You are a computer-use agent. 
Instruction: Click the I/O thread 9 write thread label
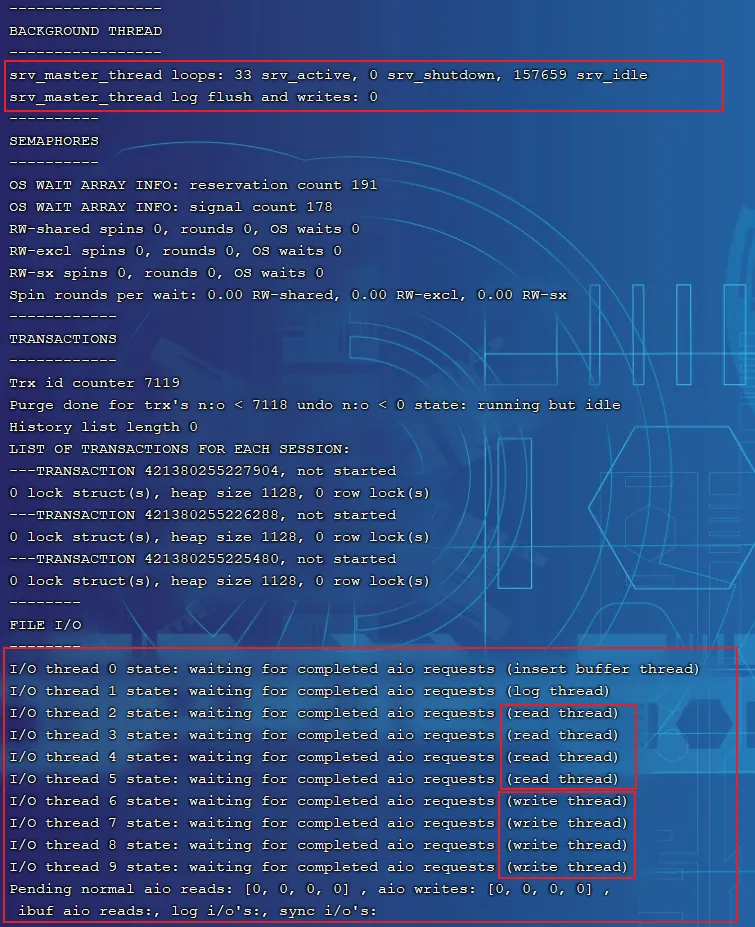[x=567, y=867]
